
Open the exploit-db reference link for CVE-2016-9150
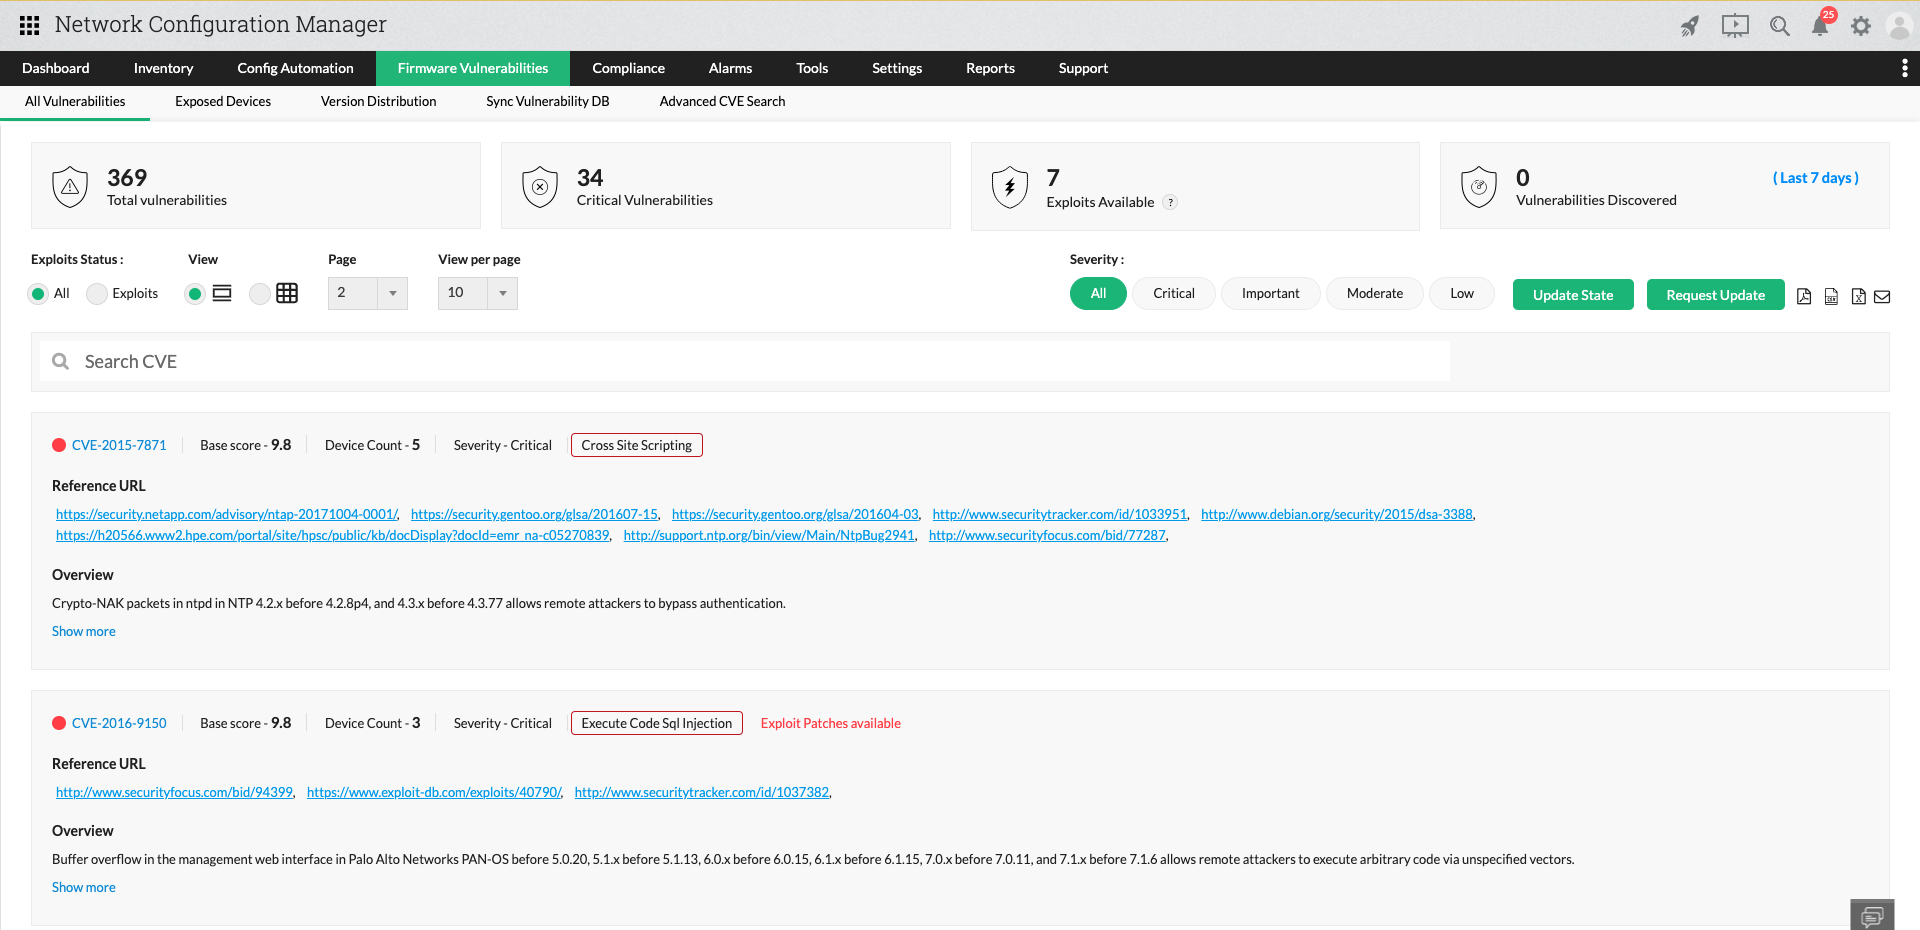(x=433, y=791)
